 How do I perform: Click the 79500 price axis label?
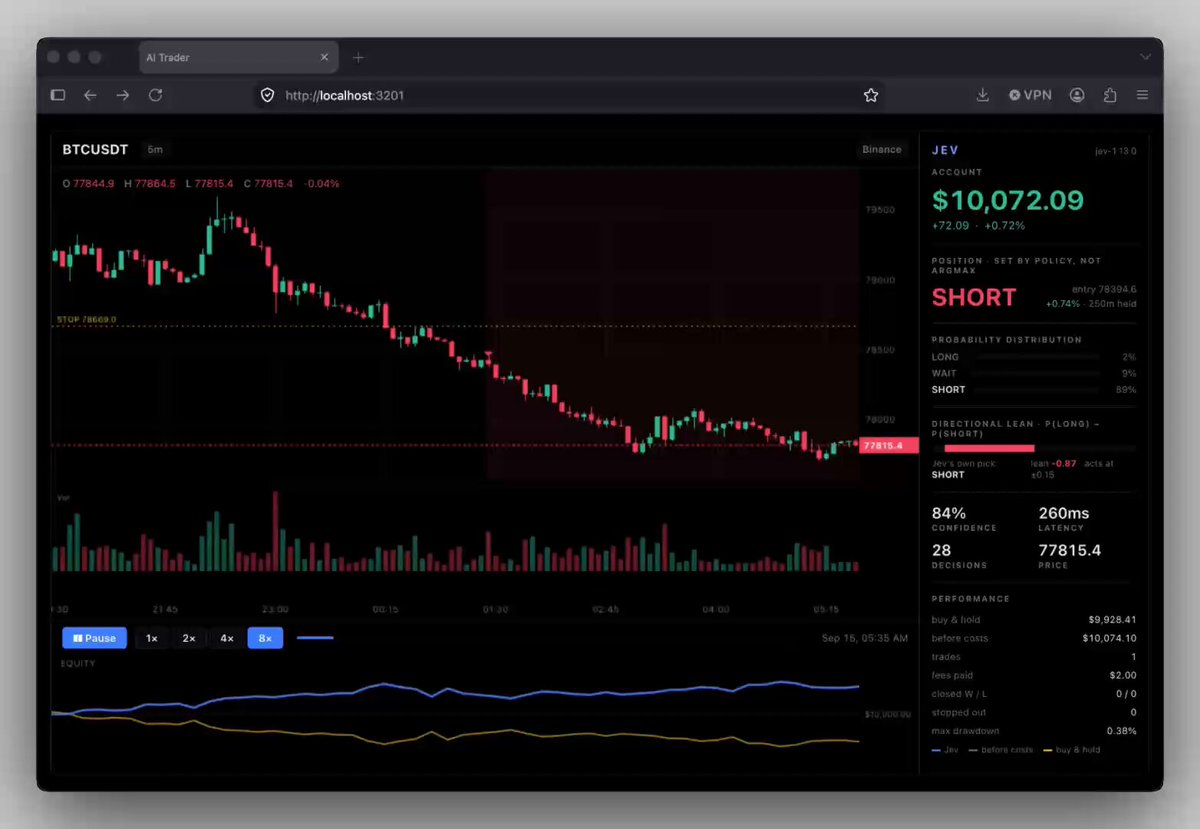pos(880,210)
